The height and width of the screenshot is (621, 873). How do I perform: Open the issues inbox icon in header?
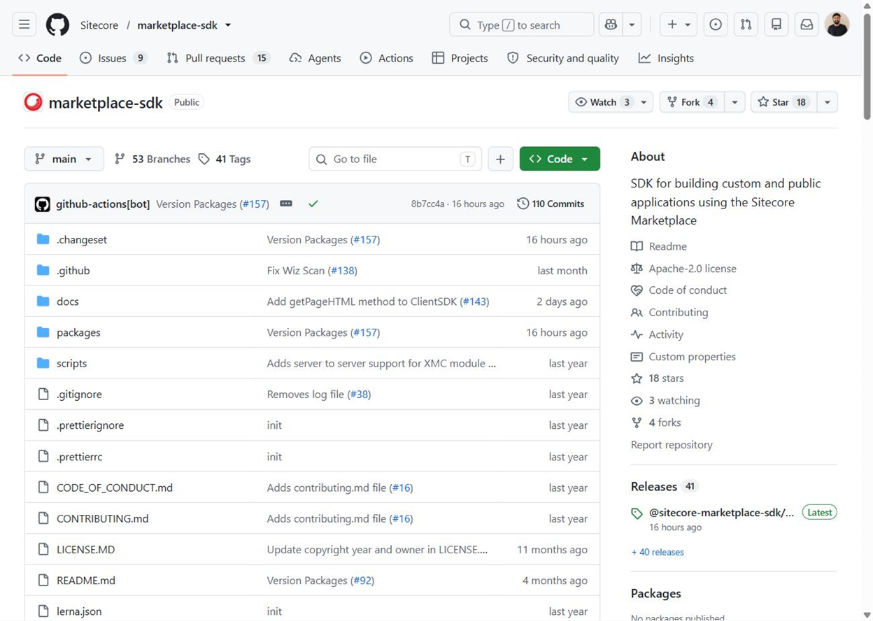[715, 25]
